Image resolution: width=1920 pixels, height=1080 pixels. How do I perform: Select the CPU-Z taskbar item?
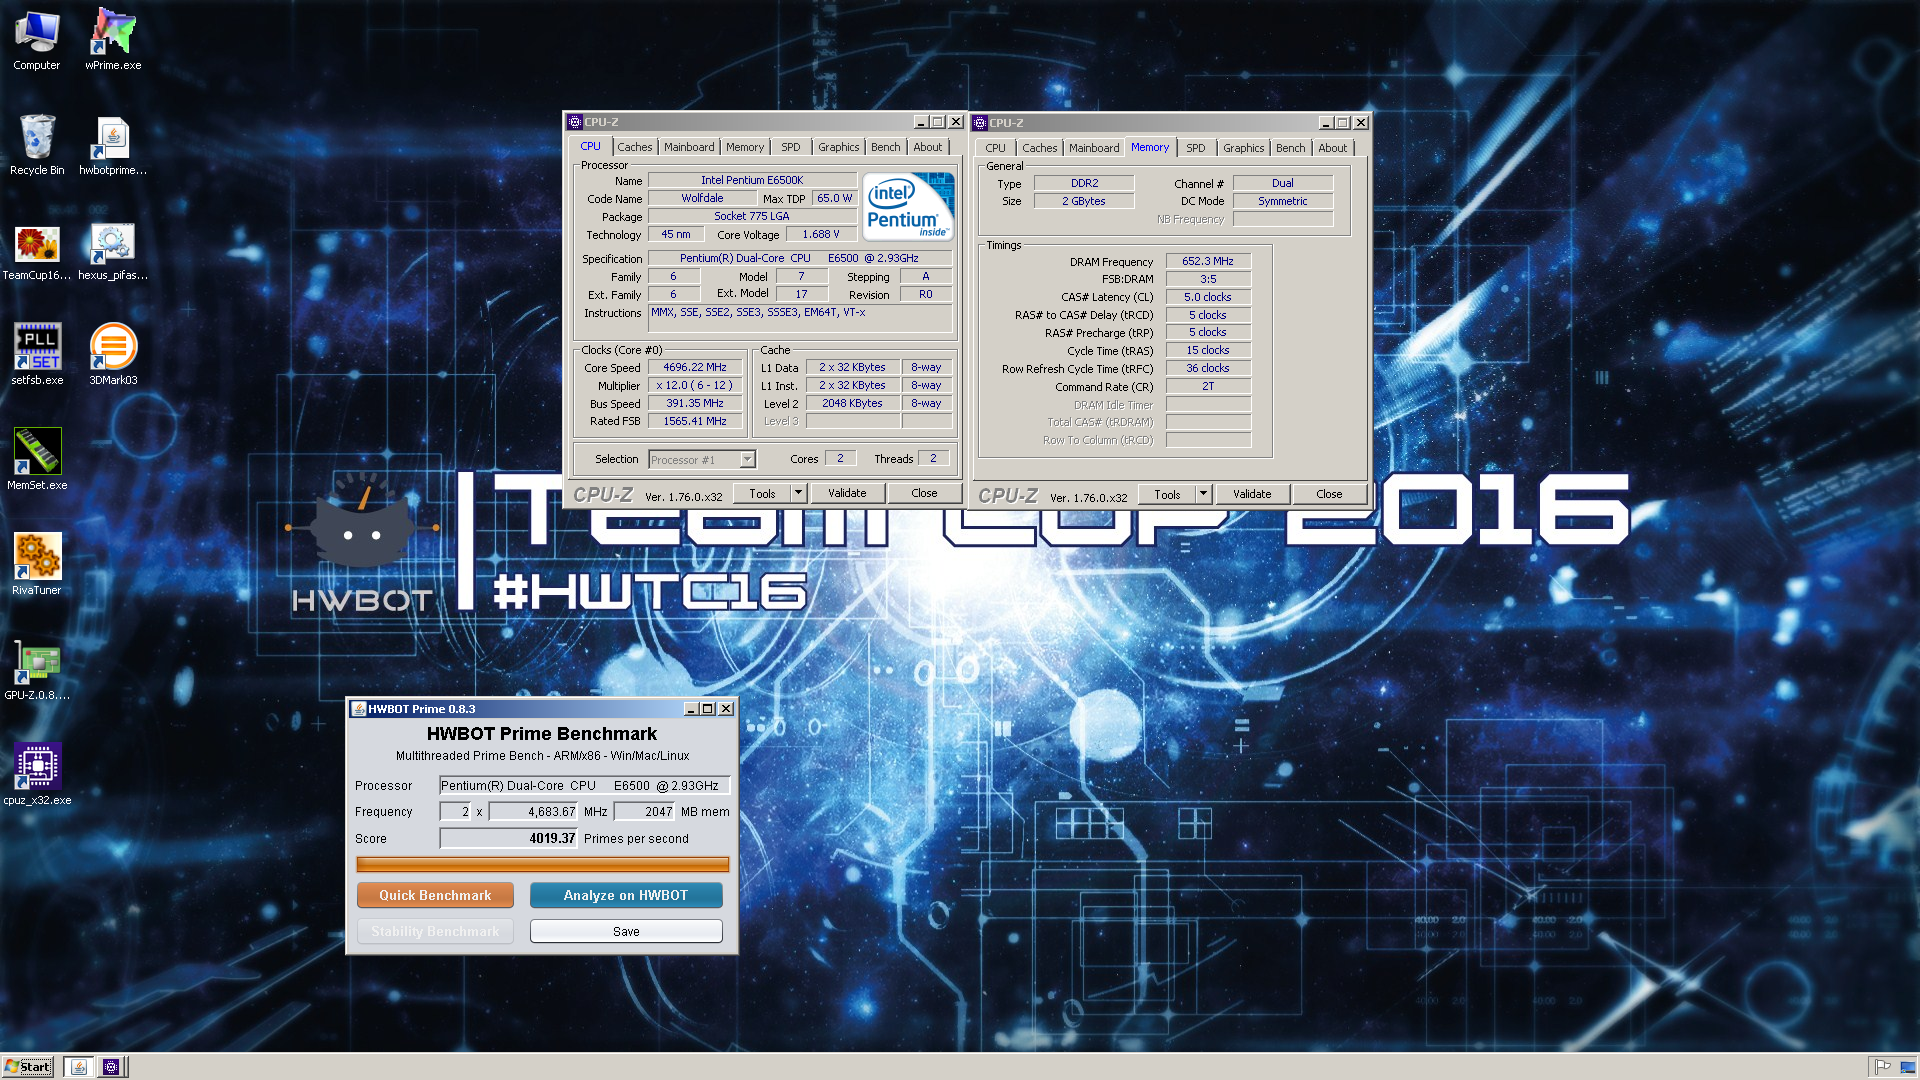click(x=111, y=1067)
